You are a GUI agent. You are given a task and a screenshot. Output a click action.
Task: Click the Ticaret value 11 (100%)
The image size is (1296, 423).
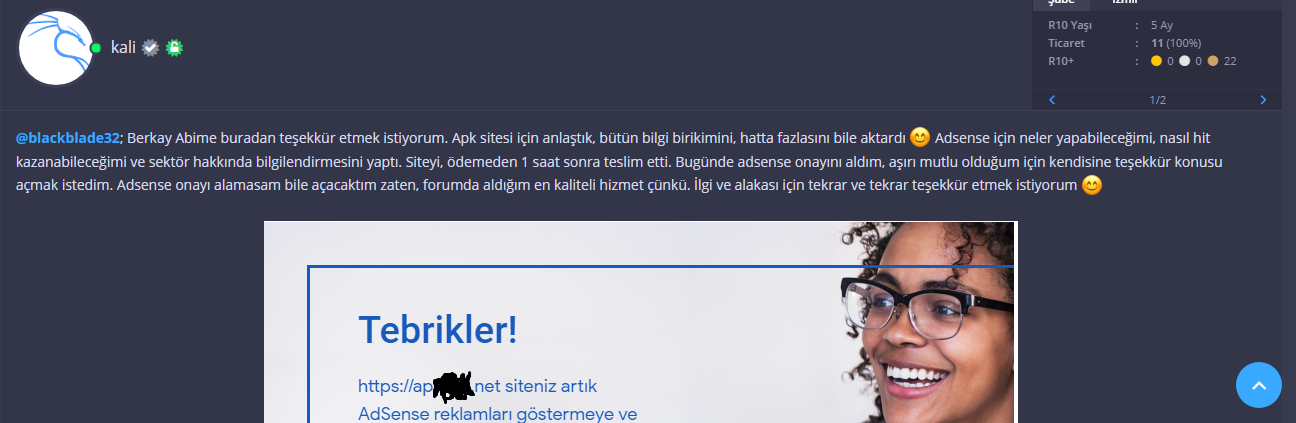tap(1176, 43)
